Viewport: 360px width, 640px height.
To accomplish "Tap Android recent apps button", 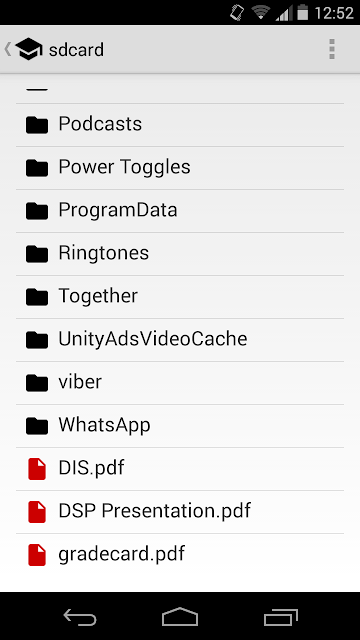I will tap(280, 617).
